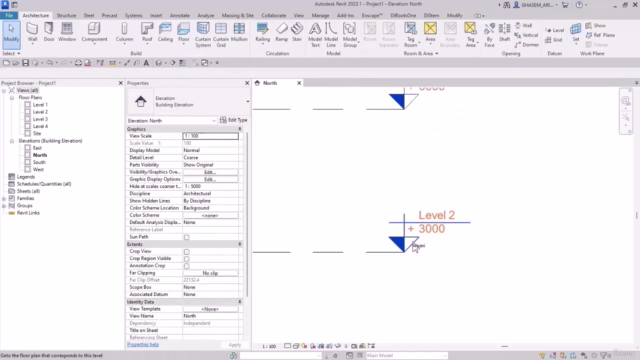Image resolution: width=640 pixels, height=360 pixels.
Task: Collapse the Floor Plans tree node
Action: [x=12, y=98]
